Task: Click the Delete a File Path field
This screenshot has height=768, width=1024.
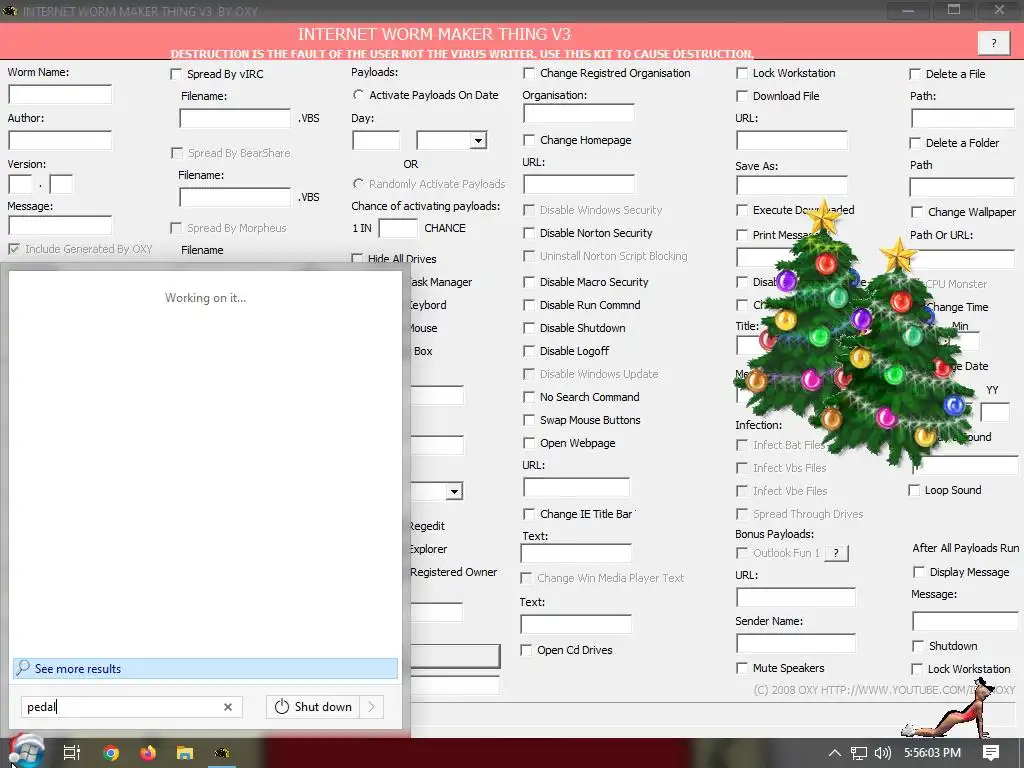Action: (963, 118)
